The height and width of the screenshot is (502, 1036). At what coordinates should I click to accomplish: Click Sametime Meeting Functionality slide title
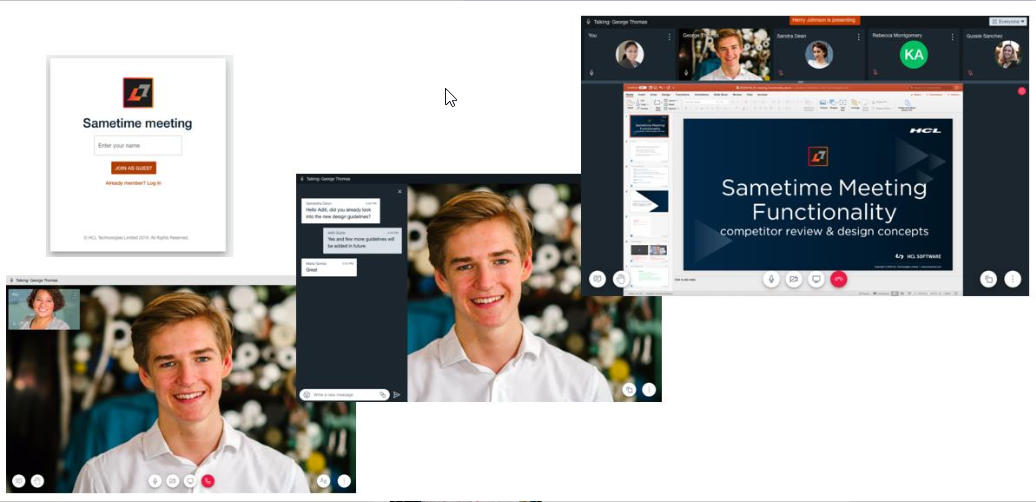point(824,199)
